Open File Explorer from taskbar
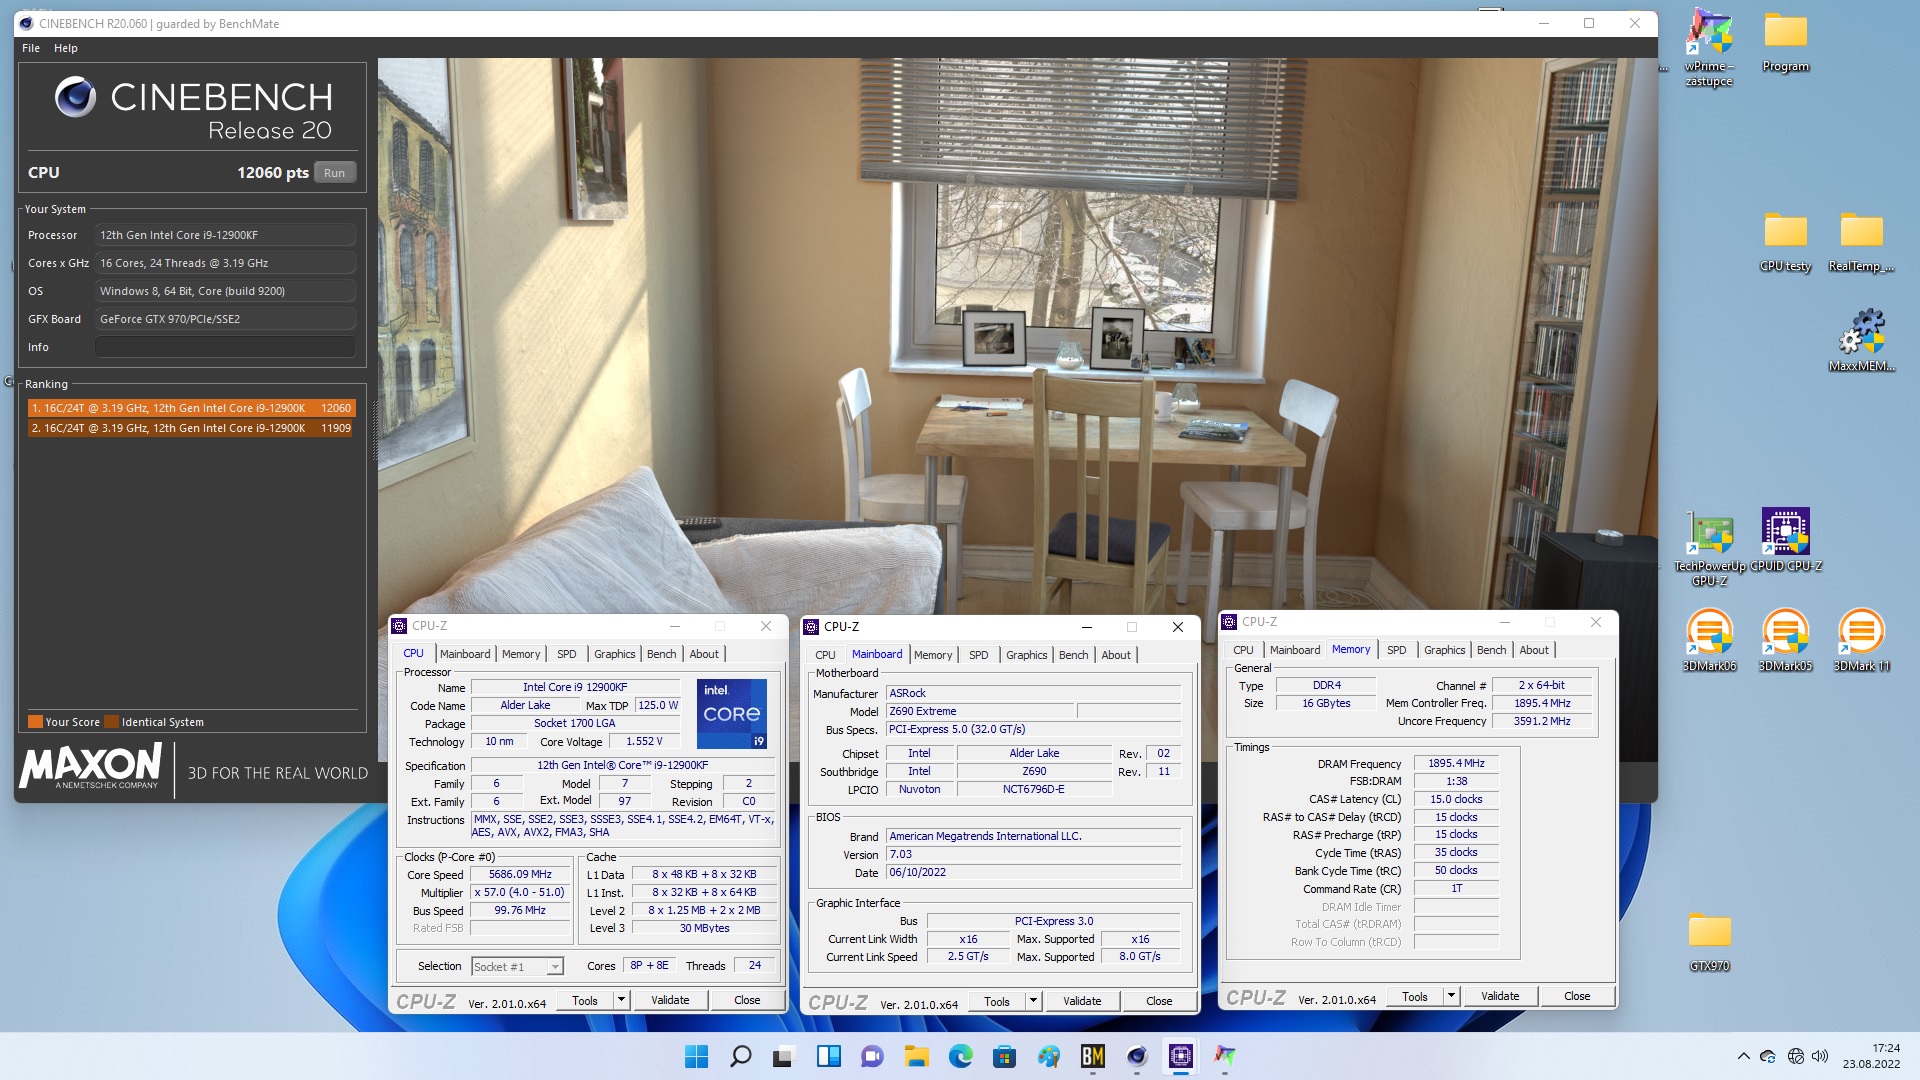 pyautogui.click(x=916, y=1056)
